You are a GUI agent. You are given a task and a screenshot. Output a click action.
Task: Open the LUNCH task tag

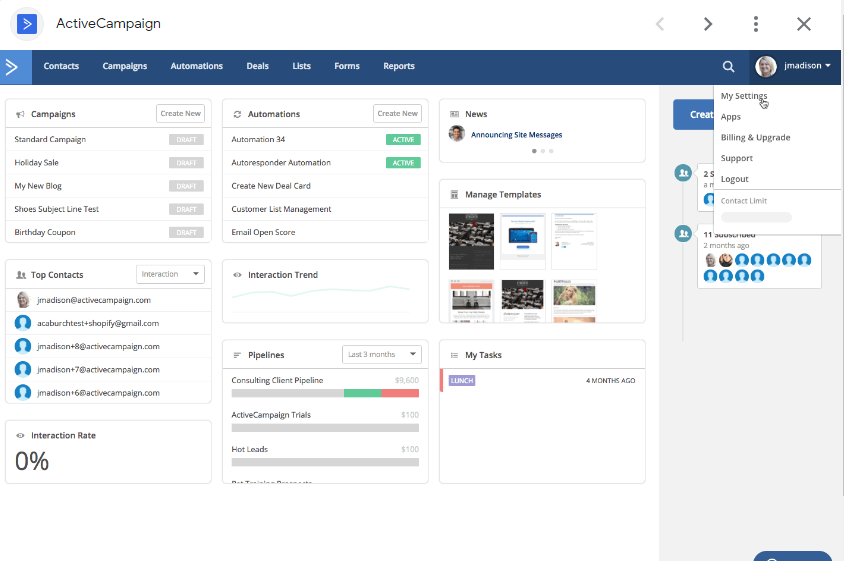point(462,381)
